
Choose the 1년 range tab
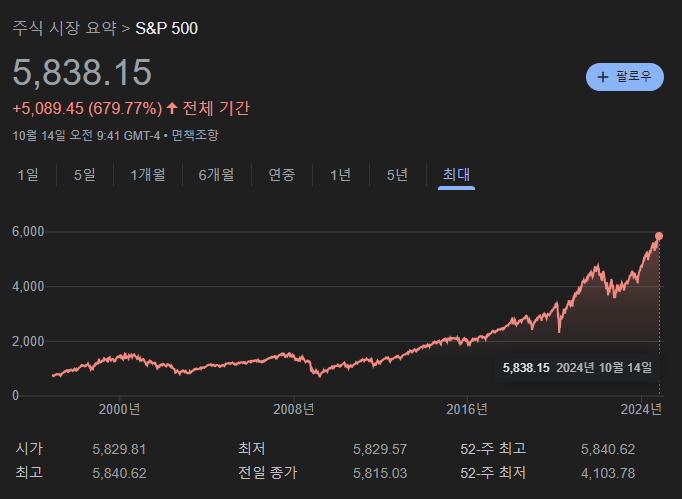[340, 175]
